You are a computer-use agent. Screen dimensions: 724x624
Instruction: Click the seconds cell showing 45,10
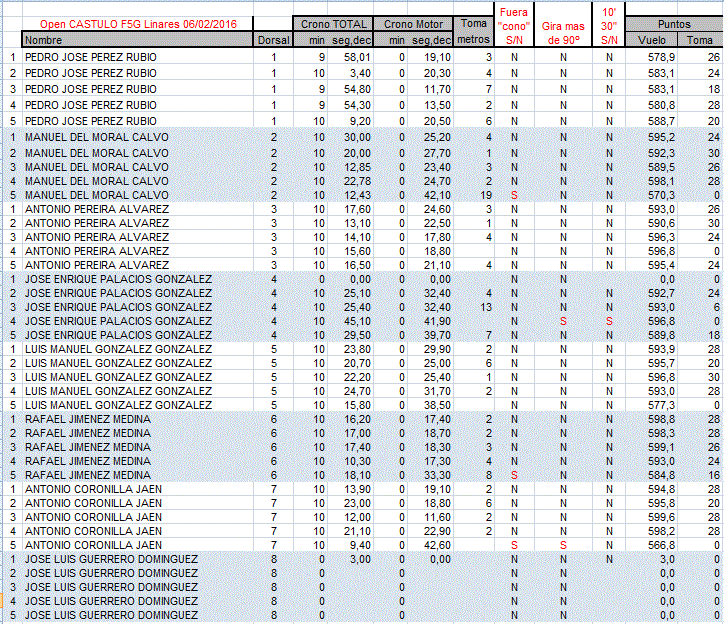[x=354, y=321]
